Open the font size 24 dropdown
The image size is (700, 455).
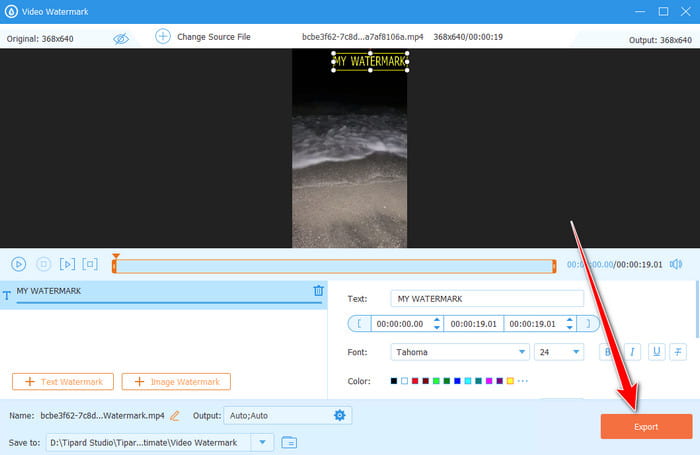pyautogui.click(x=559, y=352)
